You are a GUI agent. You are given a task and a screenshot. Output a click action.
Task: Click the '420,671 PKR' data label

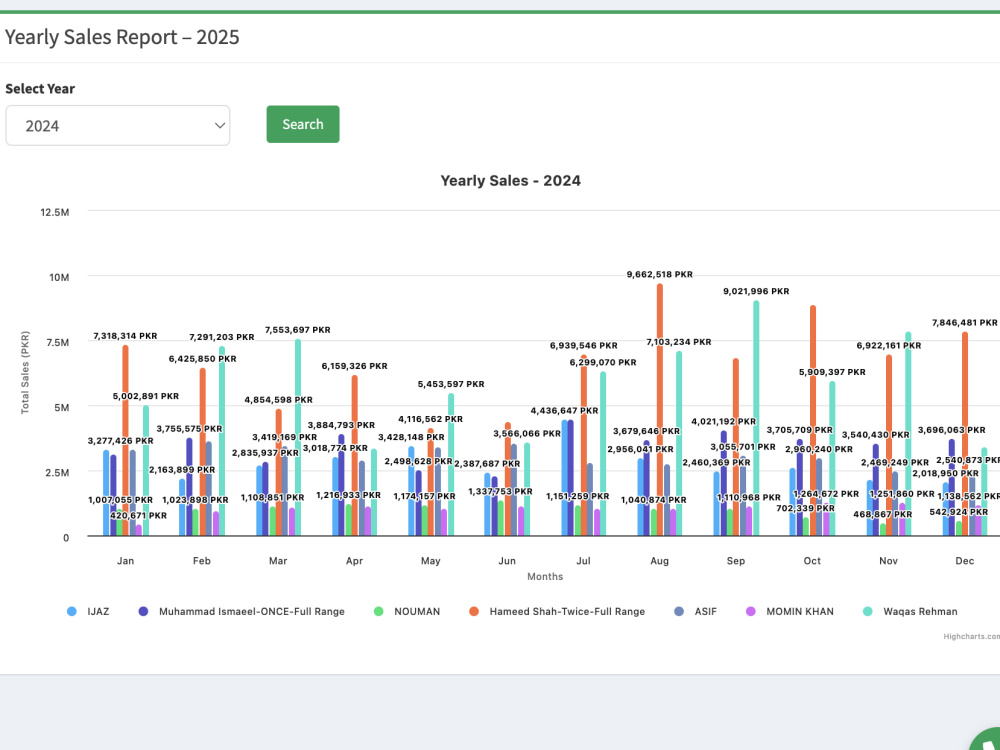pyautogui.click(x=138, y=515)
